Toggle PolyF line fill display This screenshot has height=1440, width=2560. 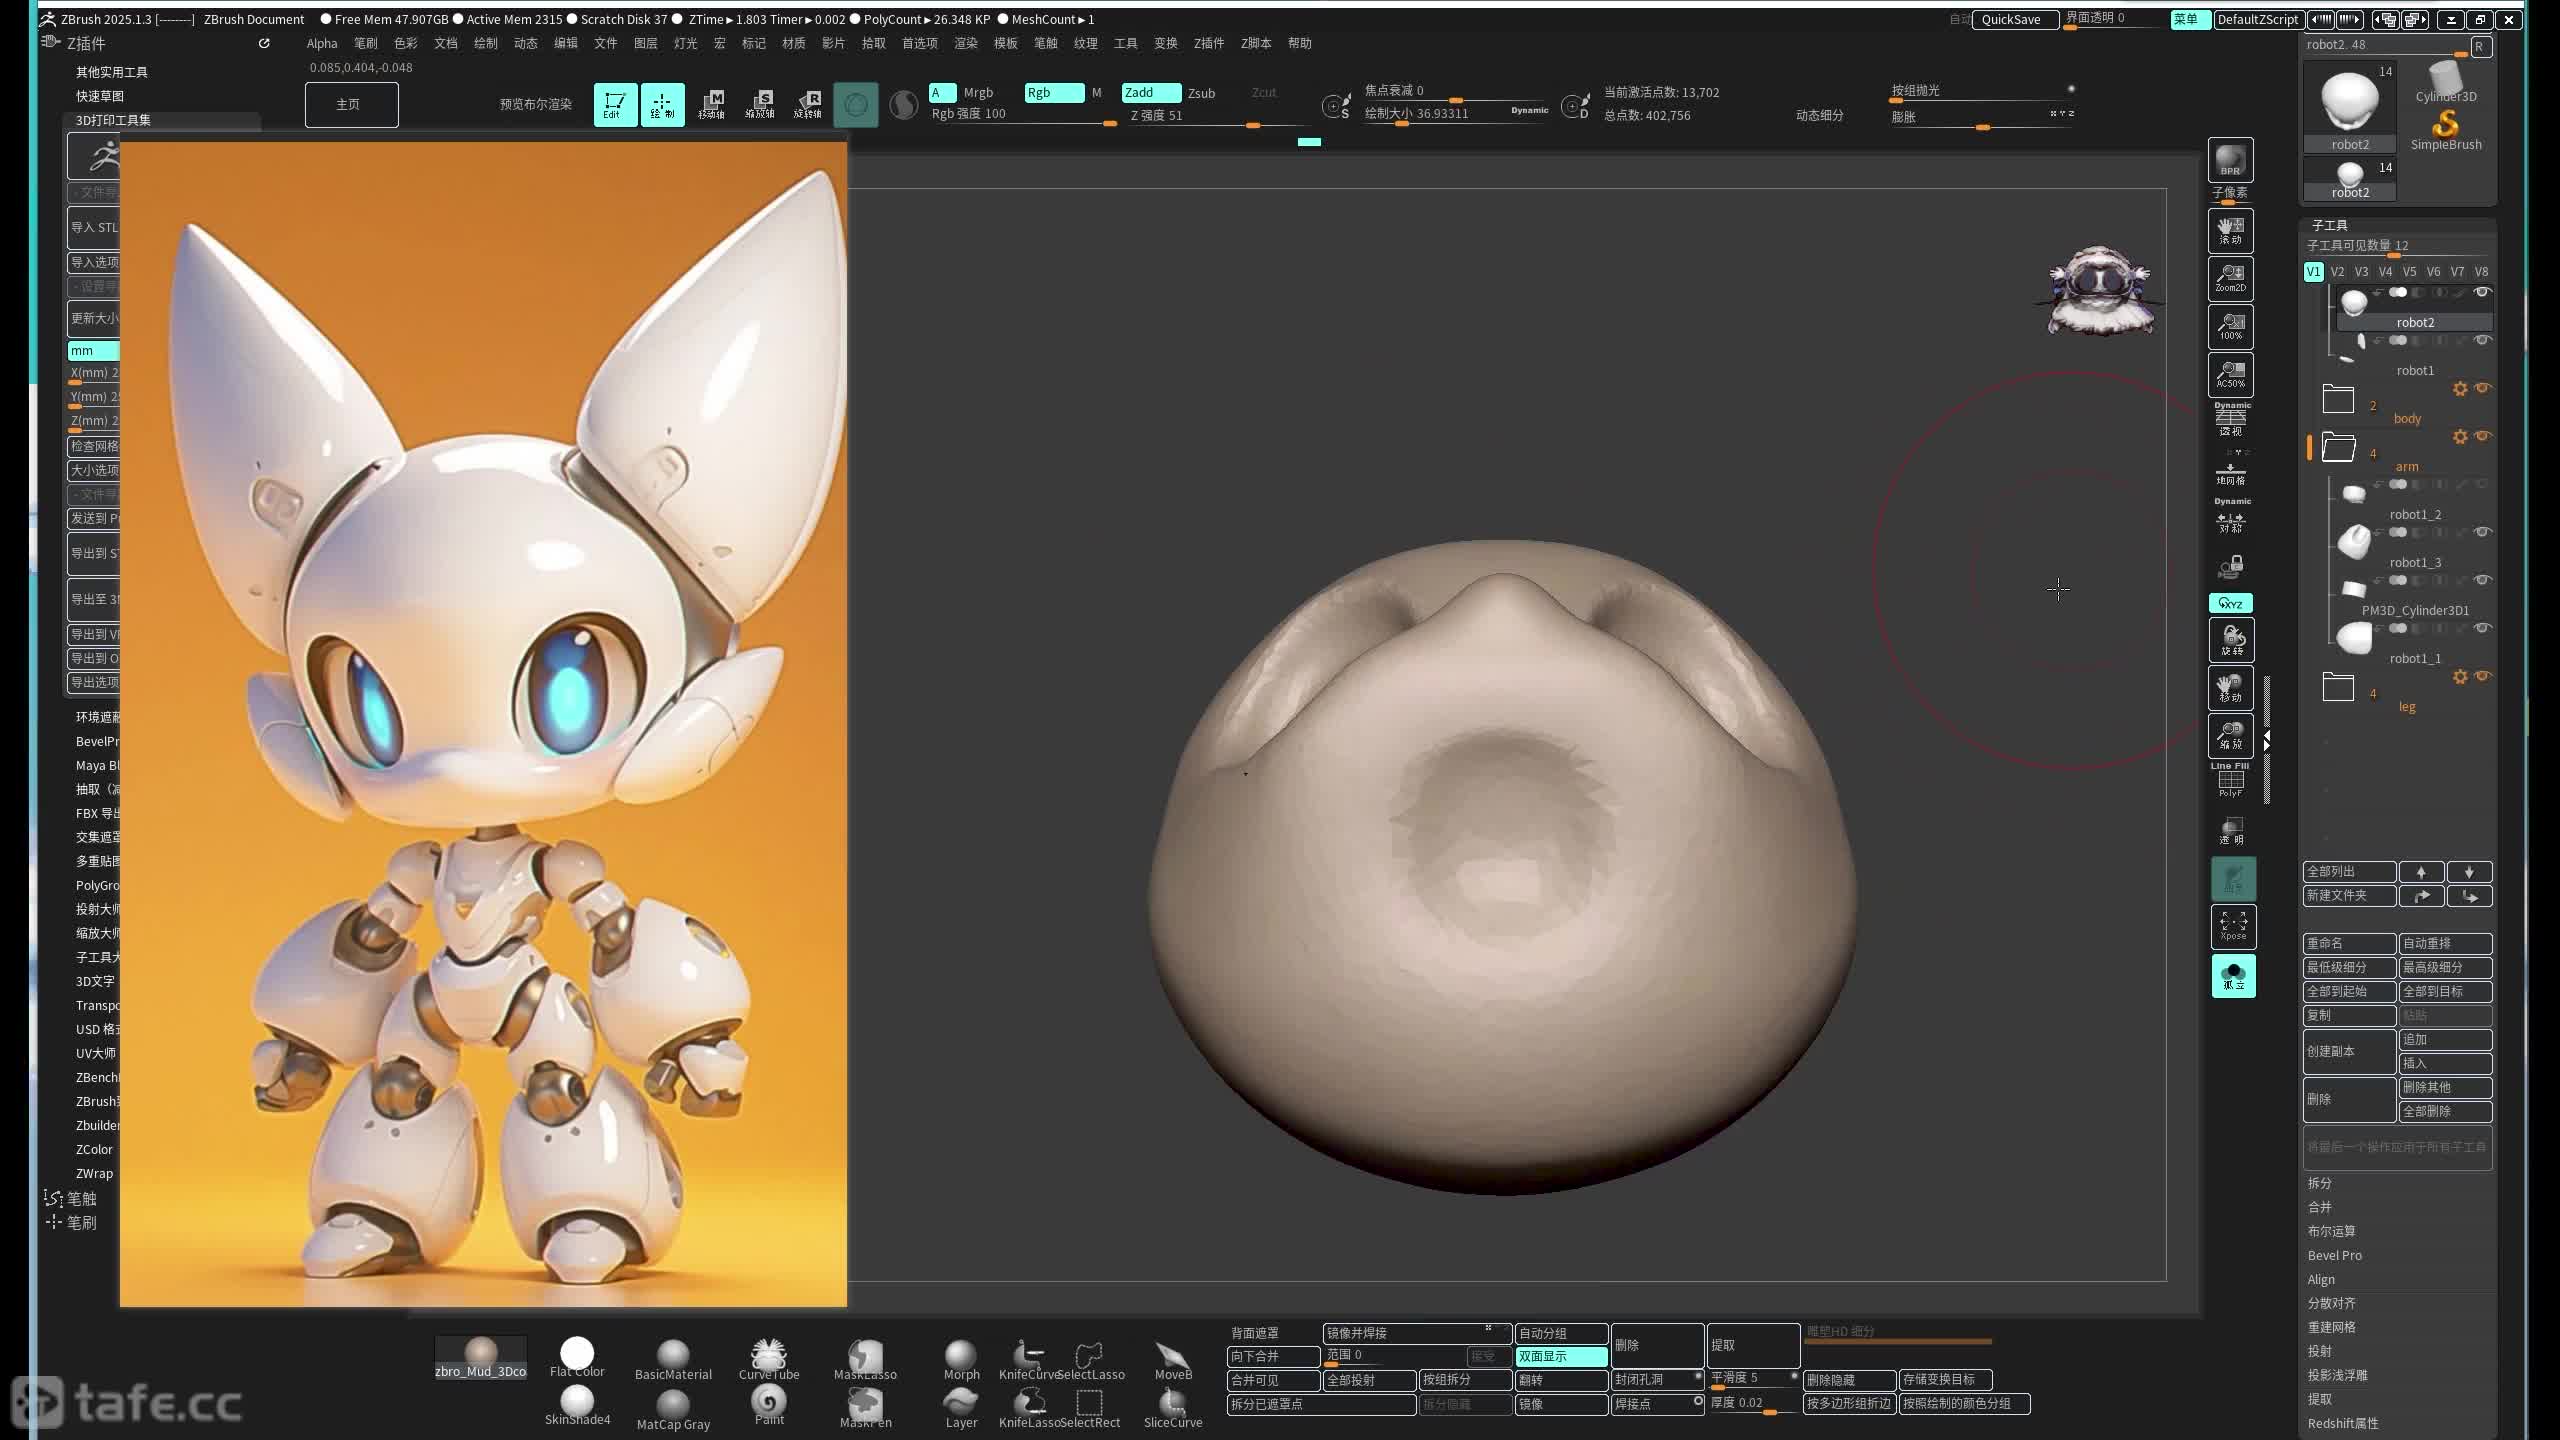(x=2230, y=780)
